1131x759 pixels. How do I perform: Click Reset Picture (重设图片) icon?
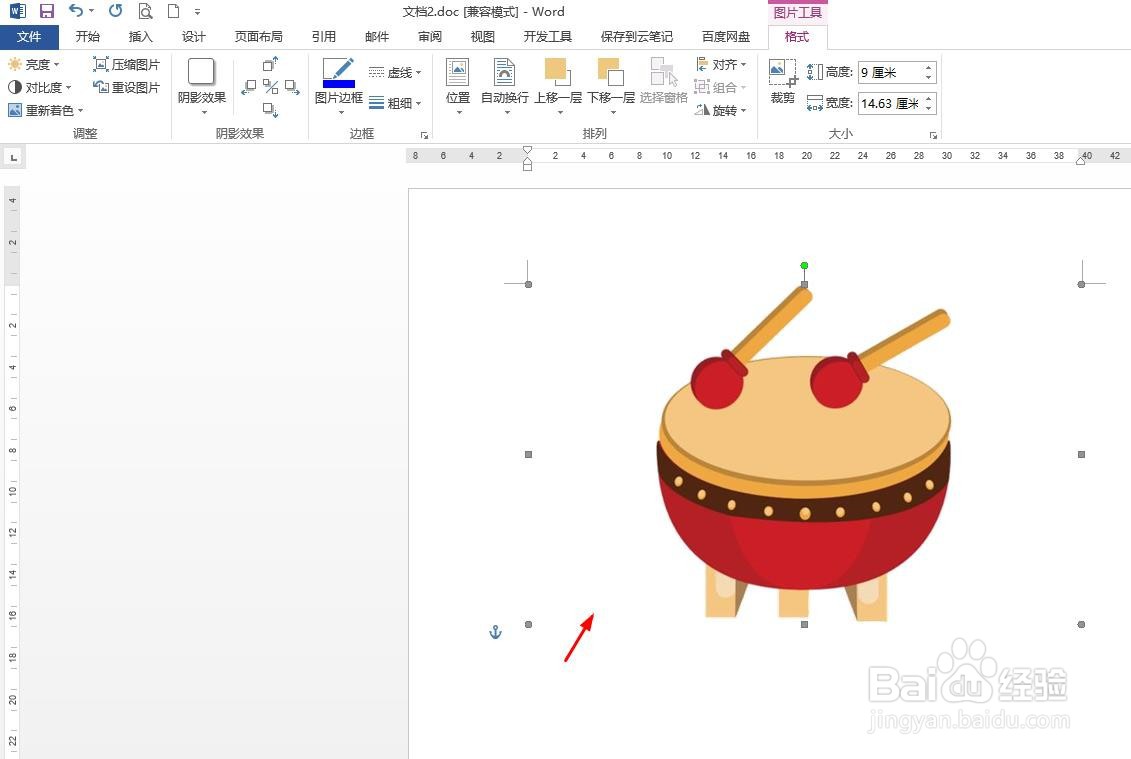101,87
